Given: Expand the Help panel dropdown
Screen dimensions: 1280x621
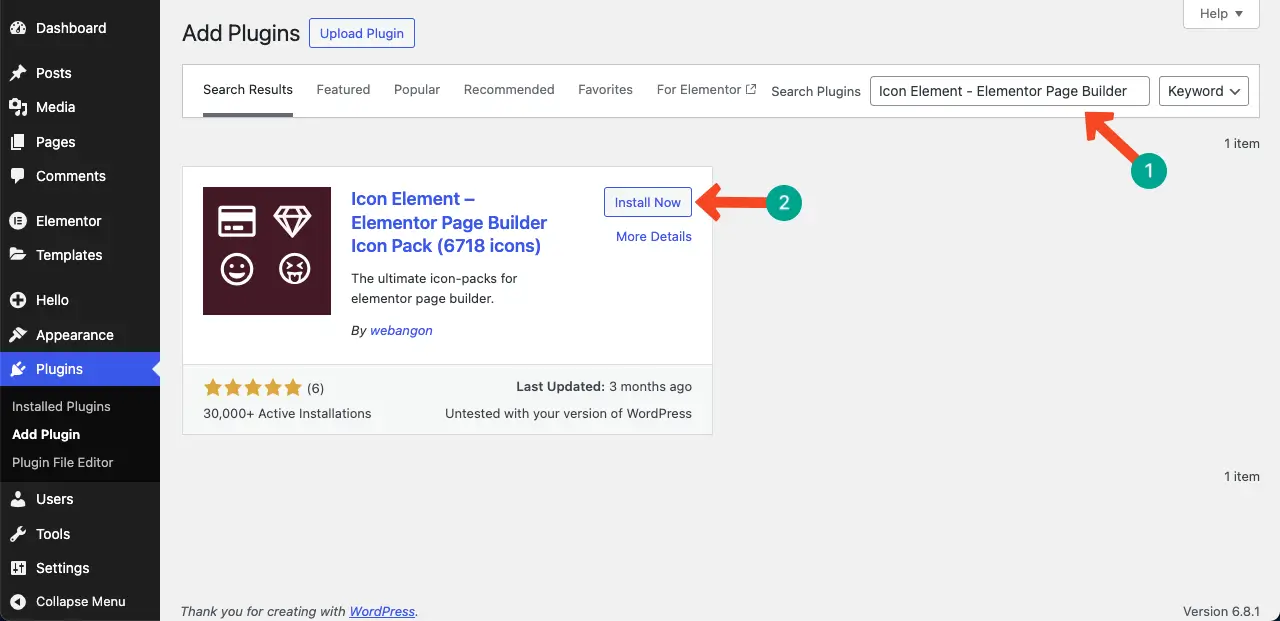Looking at the screenshot, I should pos(1221,14).
